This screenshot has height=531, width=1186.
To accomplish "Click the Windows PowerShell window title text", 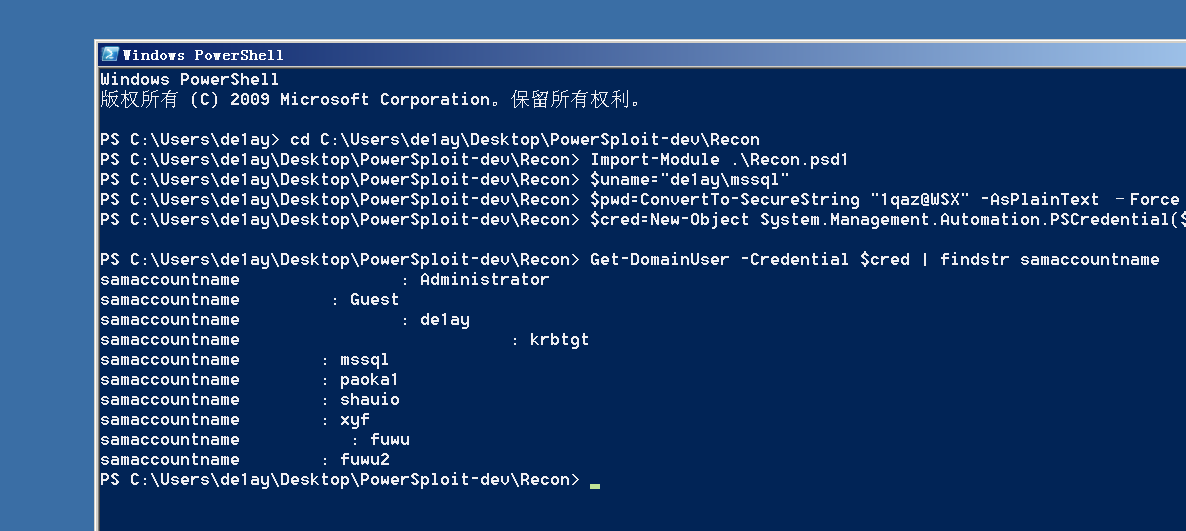I will click(x=203, y=55).
